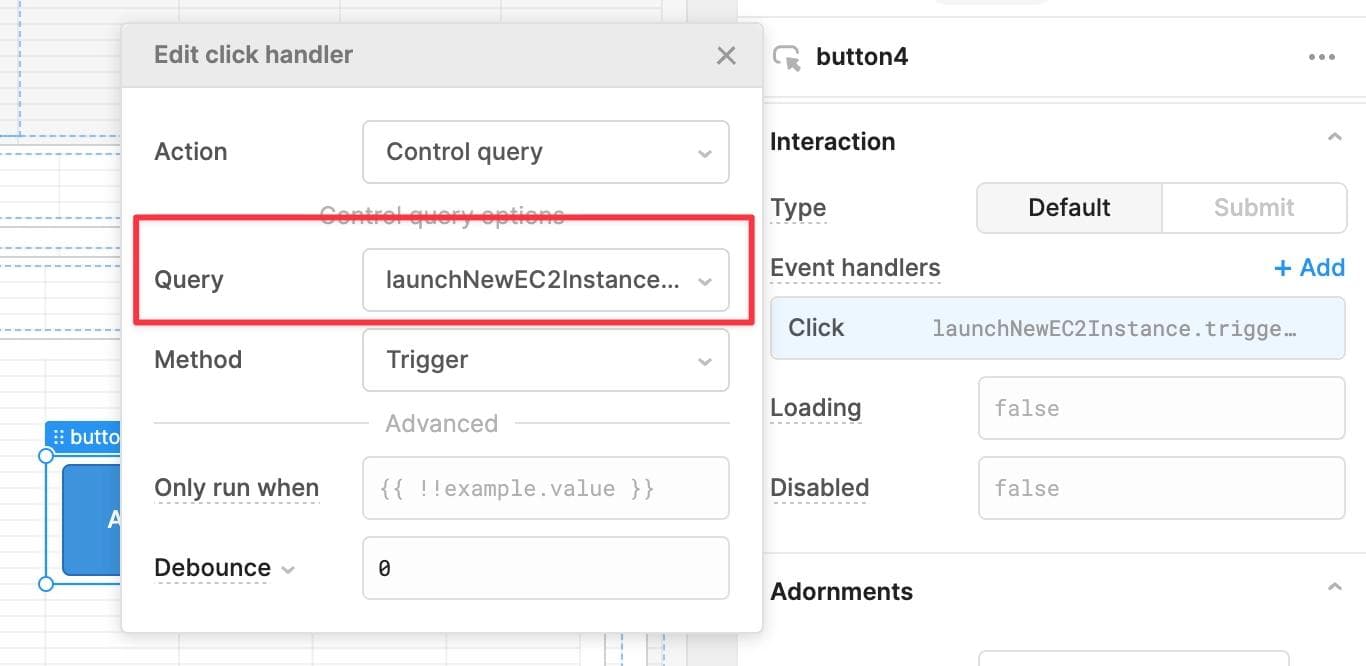Select the Default type option

[1068, 207]
